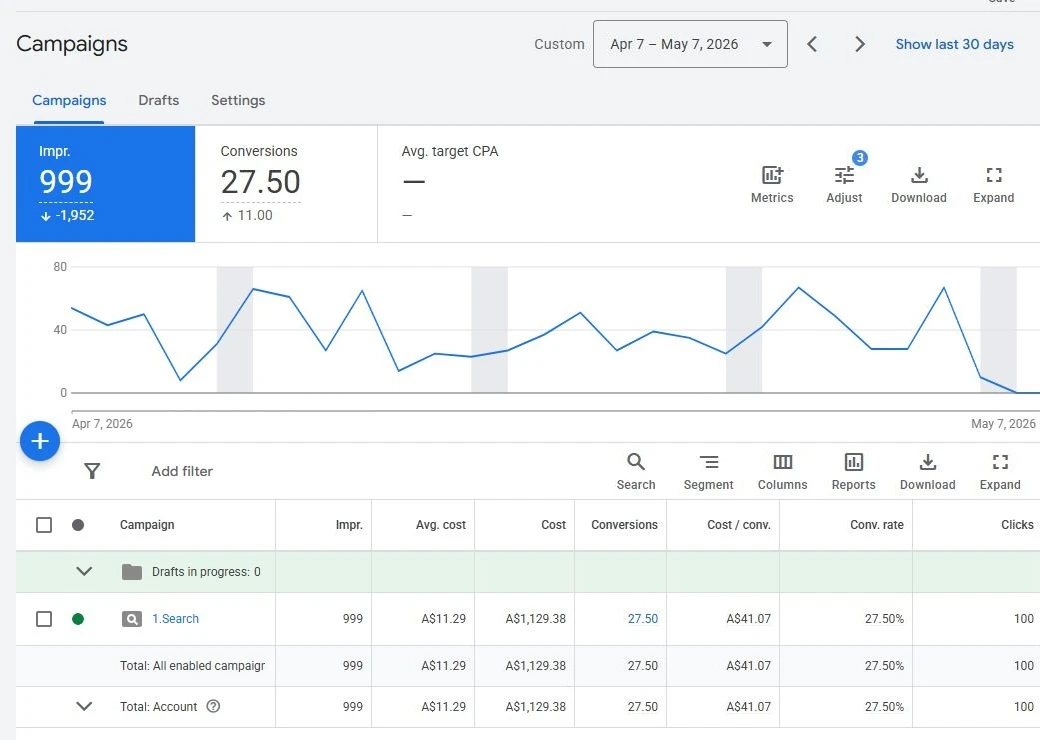This screenshot has width=1040, height=740.
Task: Sort by the Conversions column header
Action: pos(624,525)
